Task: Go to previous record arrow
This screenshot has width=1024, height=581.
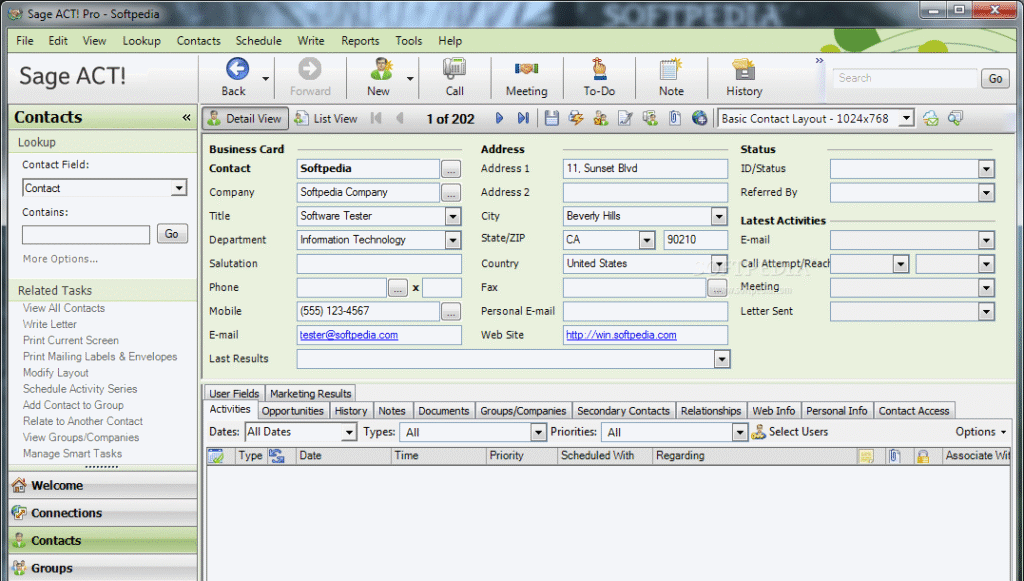Action: point(399,118)
